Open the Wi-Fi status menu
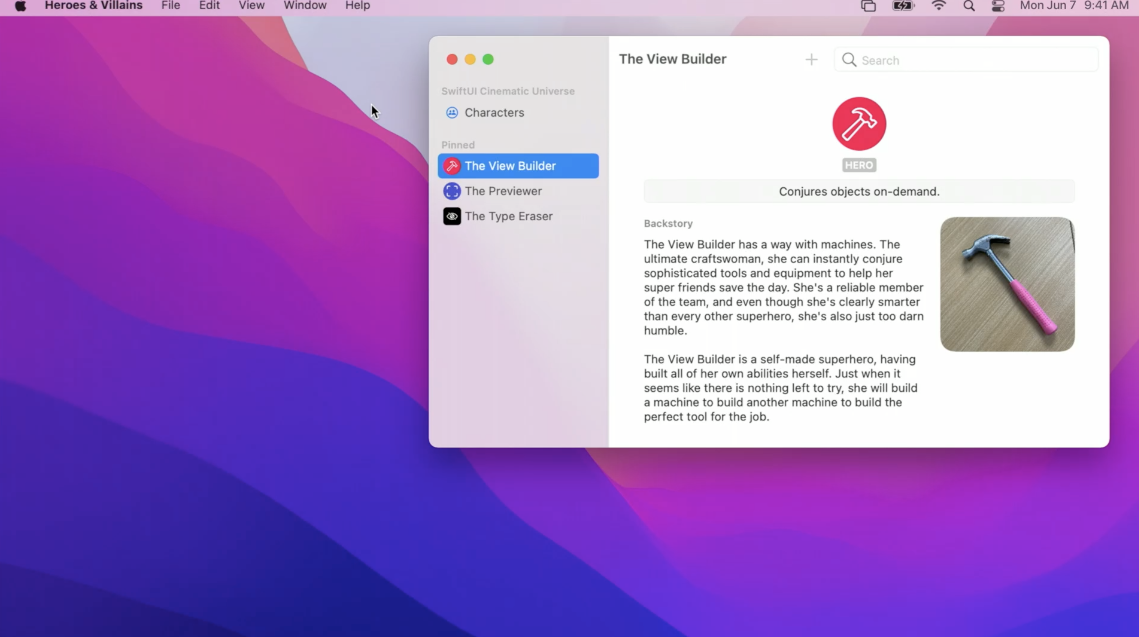Viewport: 1139px width, 637px height. click(x=939, y=6)
